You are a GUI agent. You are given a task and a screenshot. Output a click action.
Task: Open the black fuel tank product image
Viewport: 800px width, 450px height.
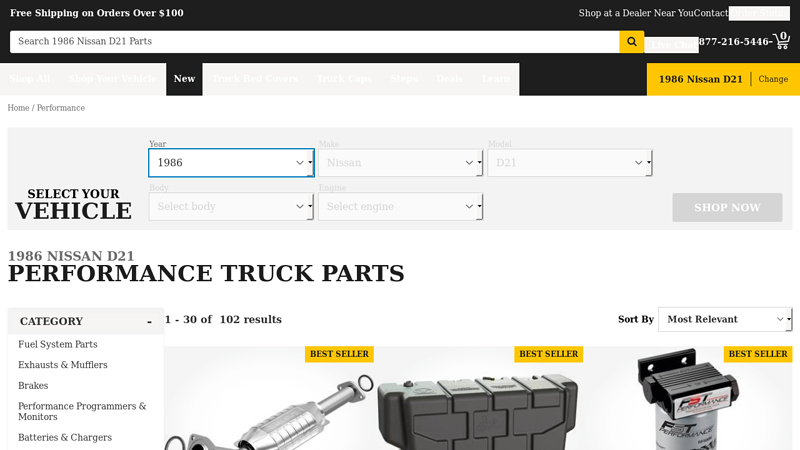click(479, 398)
